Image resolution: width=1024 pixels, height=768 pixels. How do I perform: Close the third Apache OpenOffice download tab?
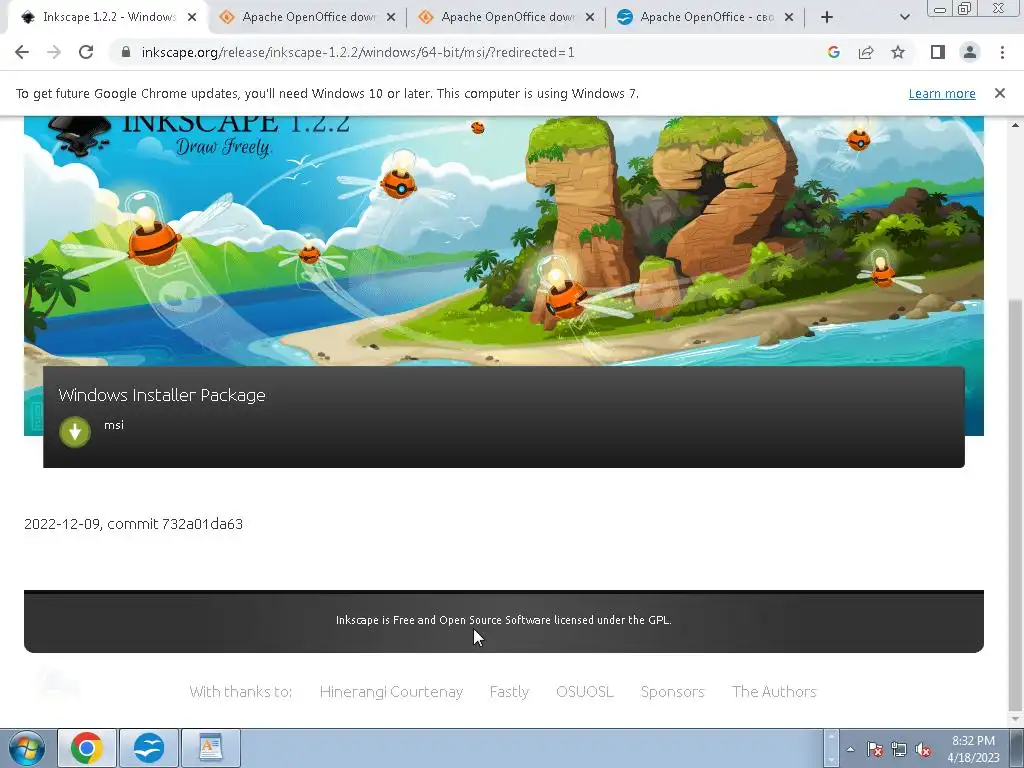point(590,17)
